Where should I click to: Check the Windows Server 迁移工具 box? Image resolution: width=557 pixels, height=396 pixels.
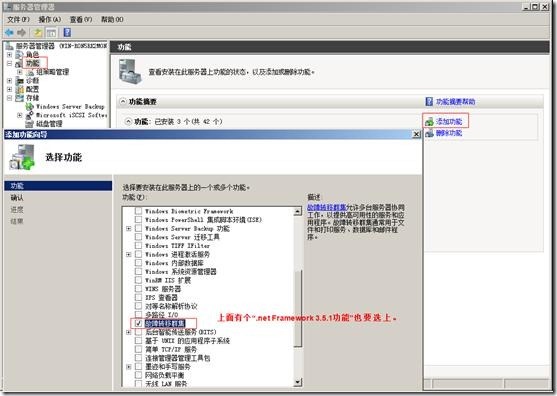138,237
